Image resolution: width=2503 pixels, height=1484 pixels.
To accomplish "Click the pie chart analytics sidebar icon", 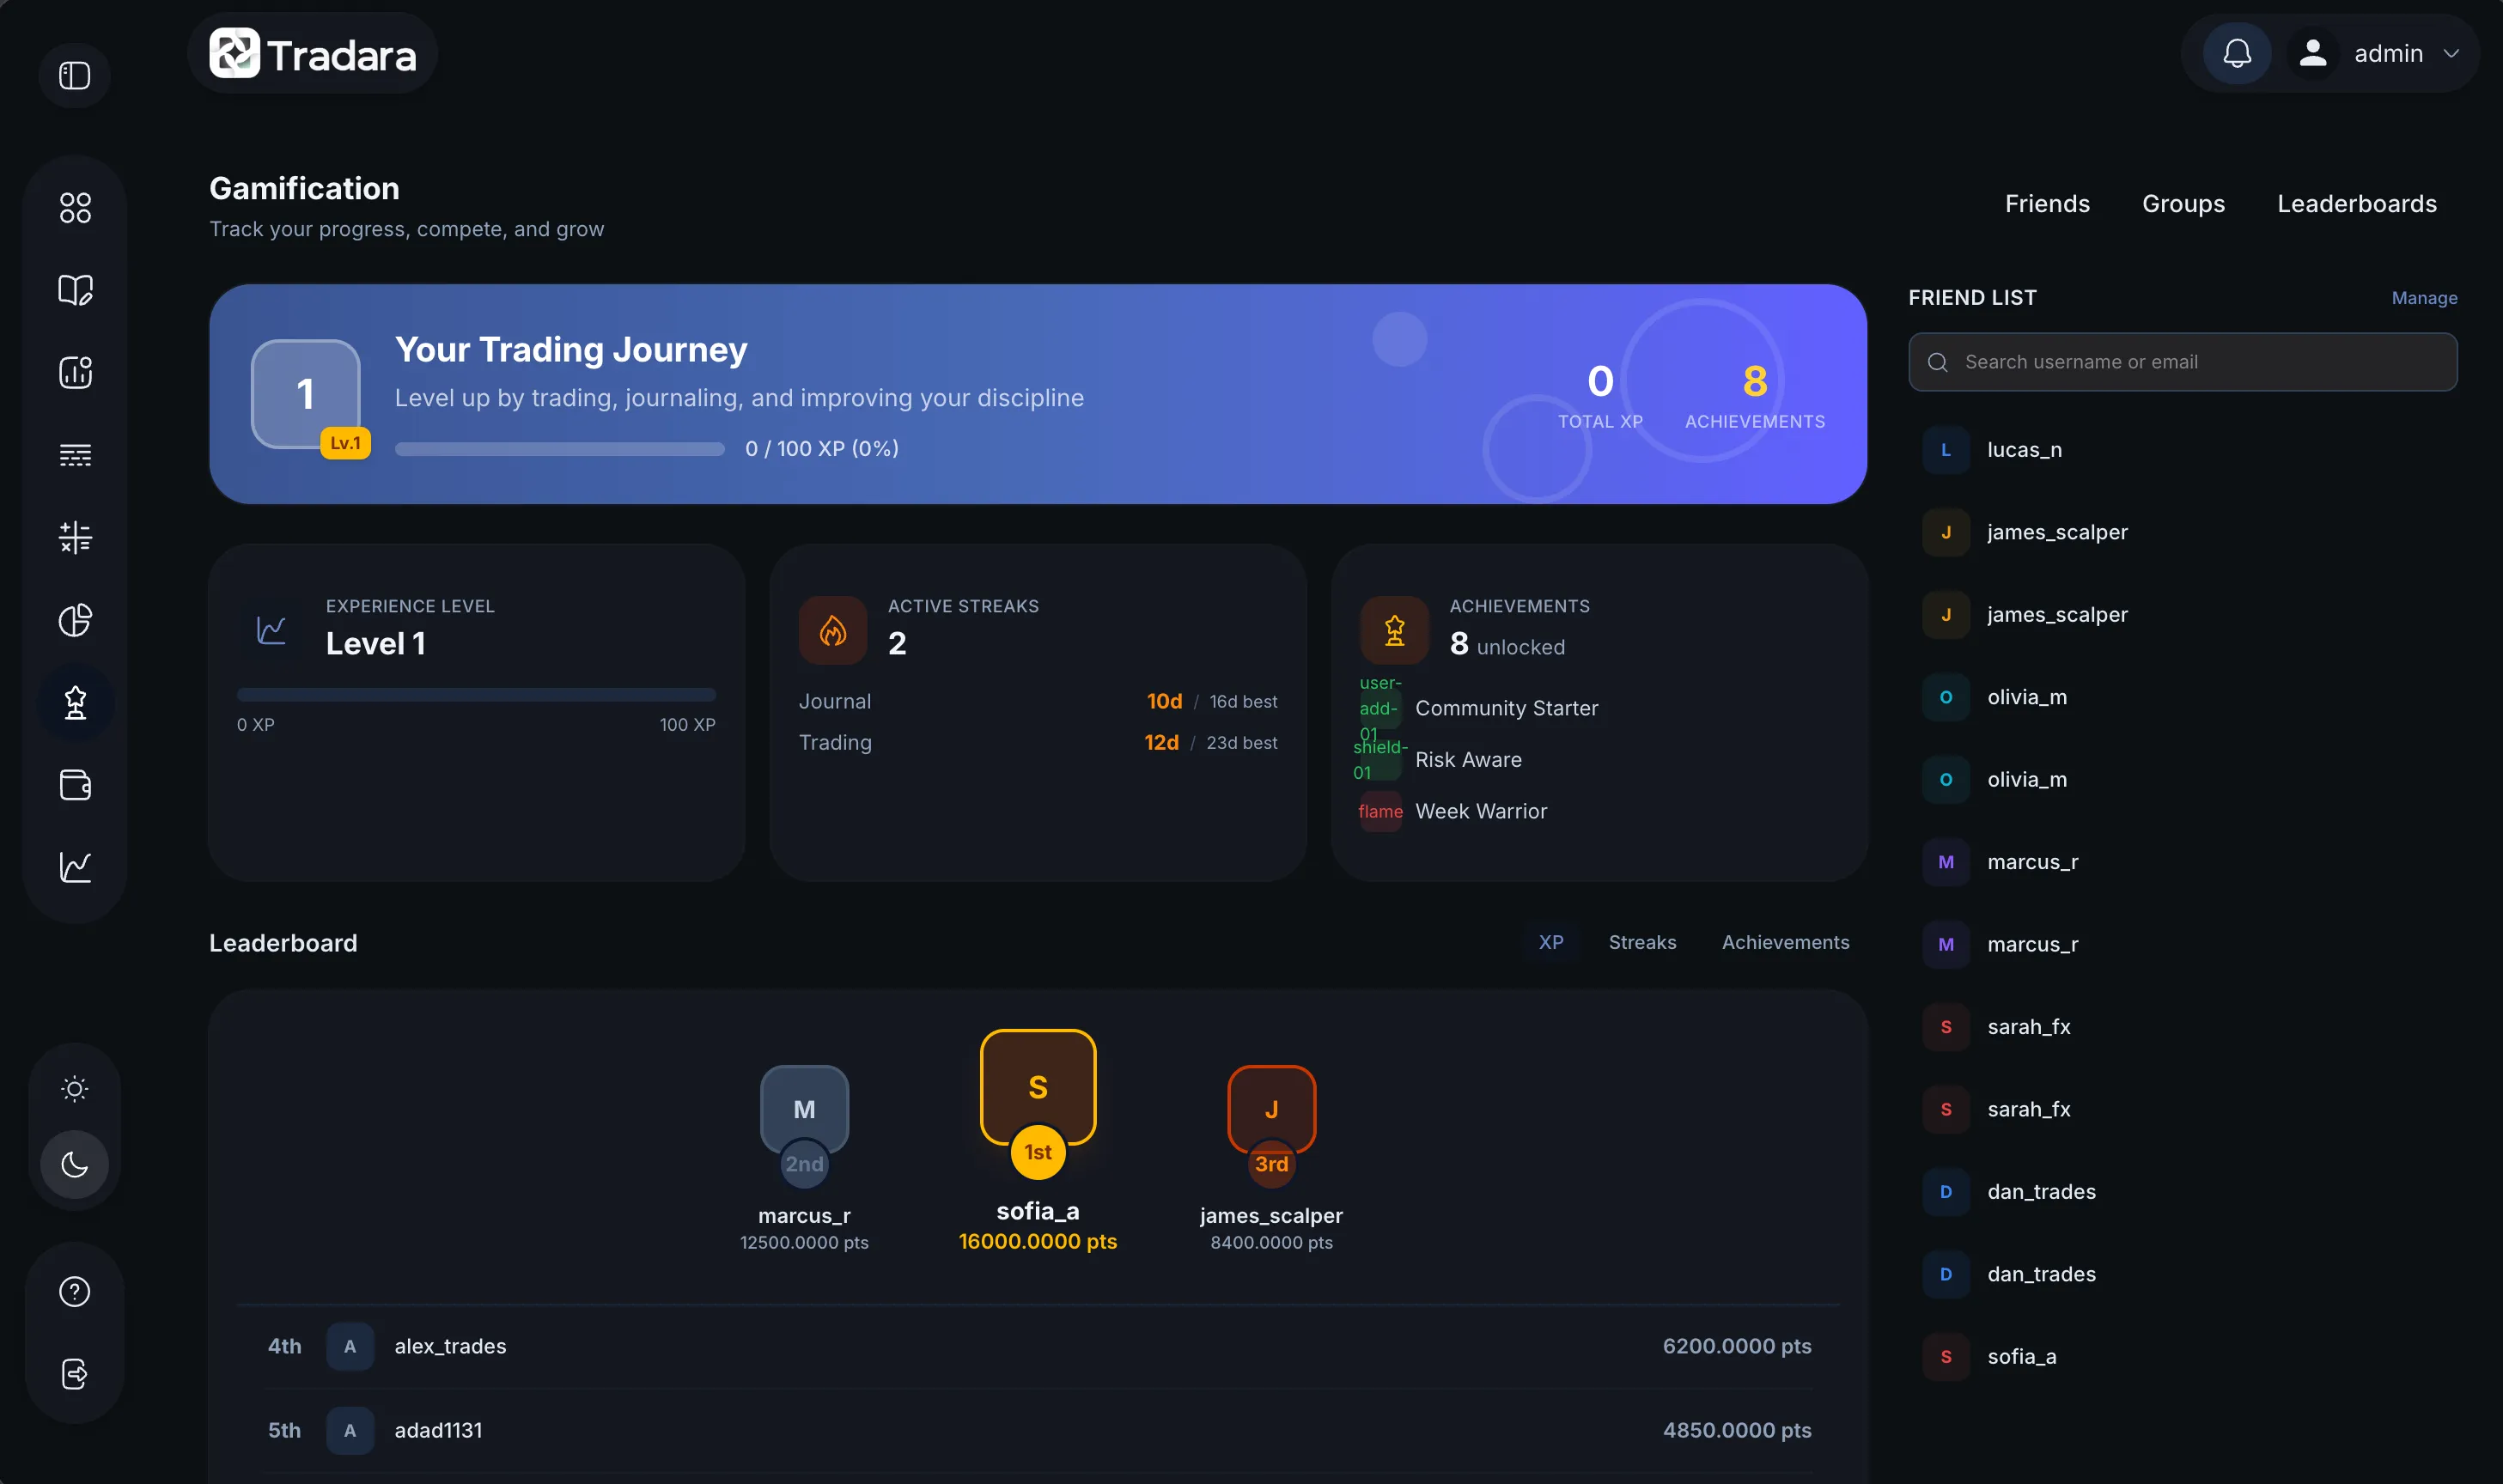I will (75, 620).
